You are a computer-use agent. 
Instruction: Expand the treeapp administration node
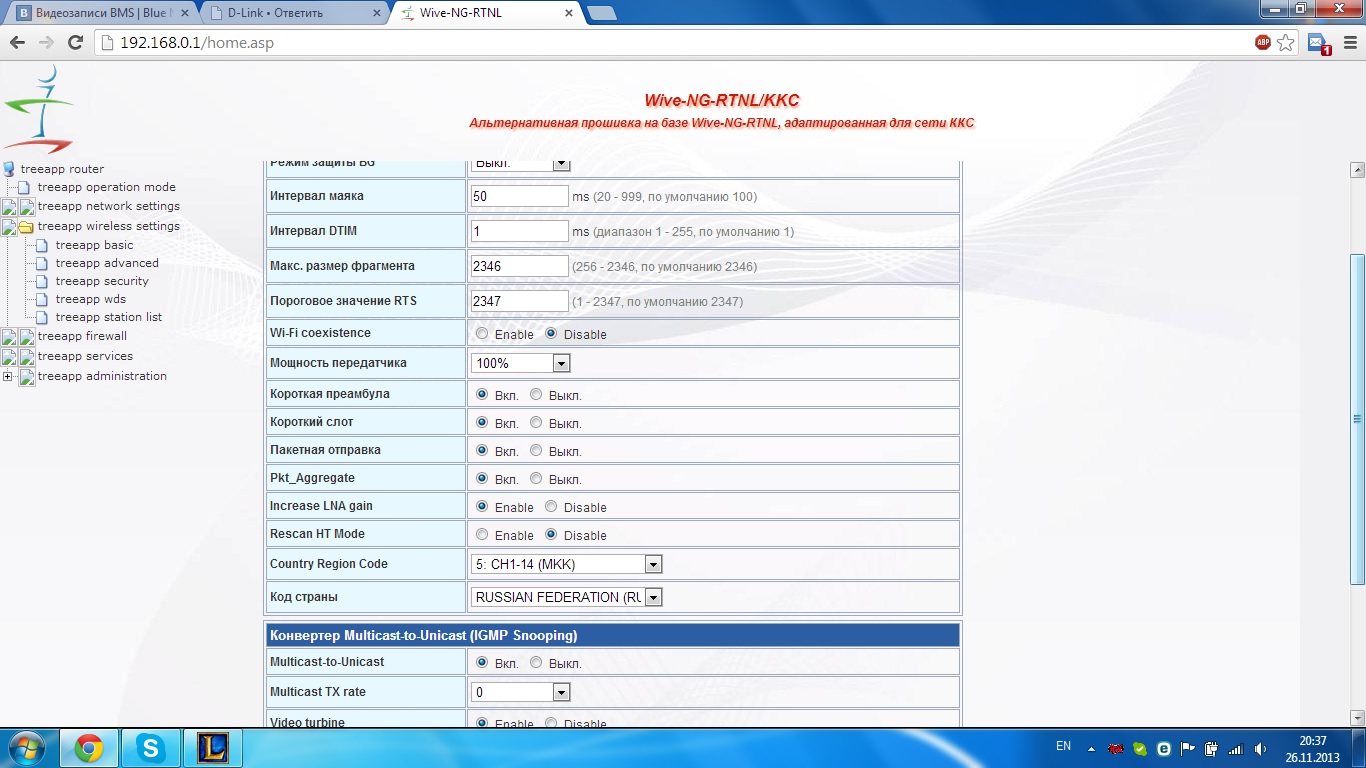point(8,377)
